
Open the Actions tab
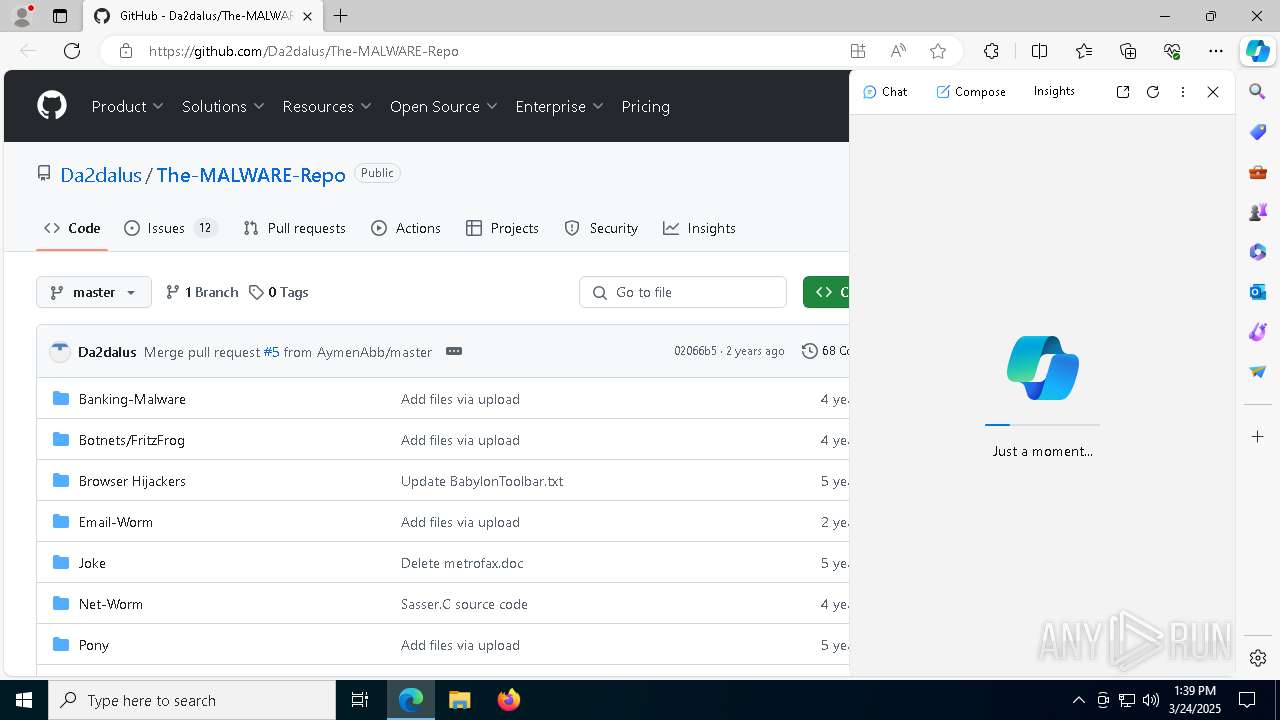coord(406,228)
